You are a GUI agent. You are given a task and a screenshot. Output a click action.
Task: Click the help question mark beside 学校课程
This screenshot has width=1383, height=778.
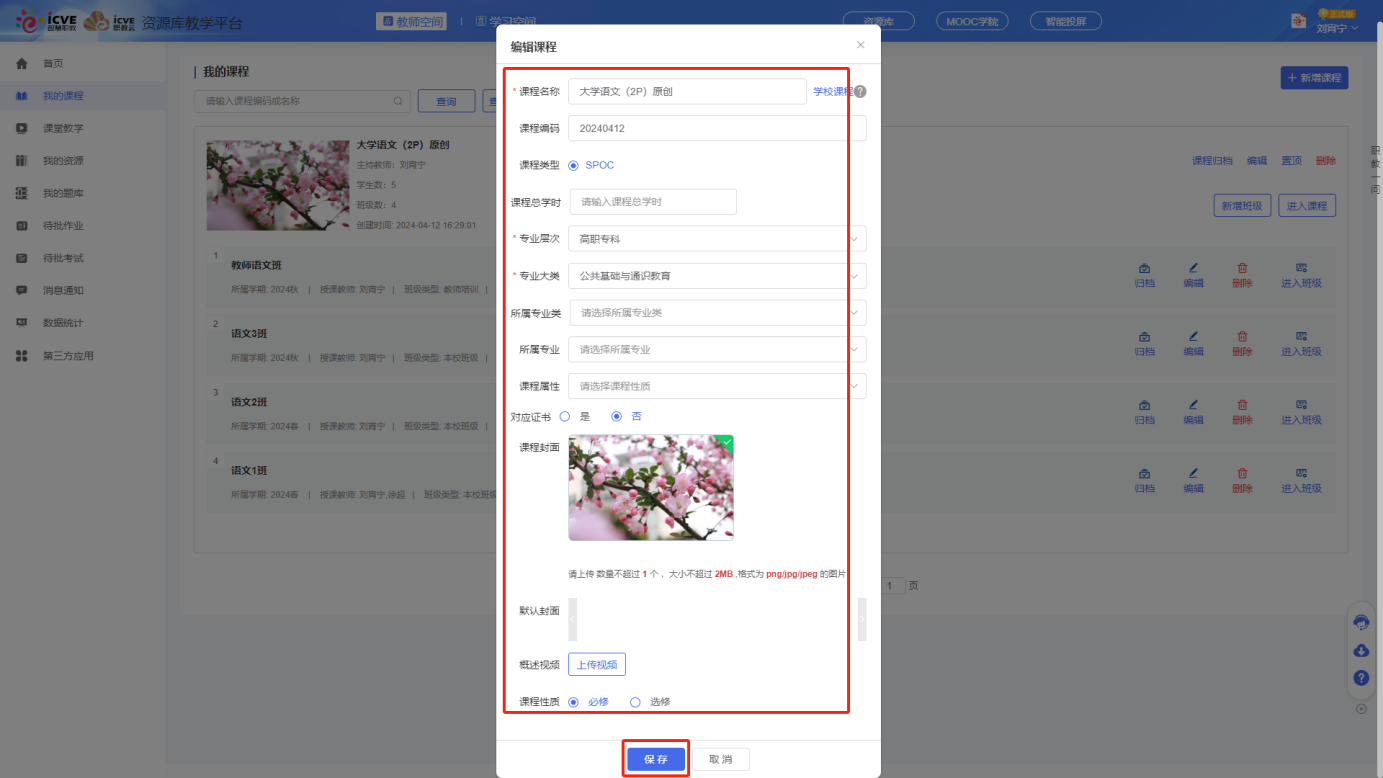click(860, 92)
